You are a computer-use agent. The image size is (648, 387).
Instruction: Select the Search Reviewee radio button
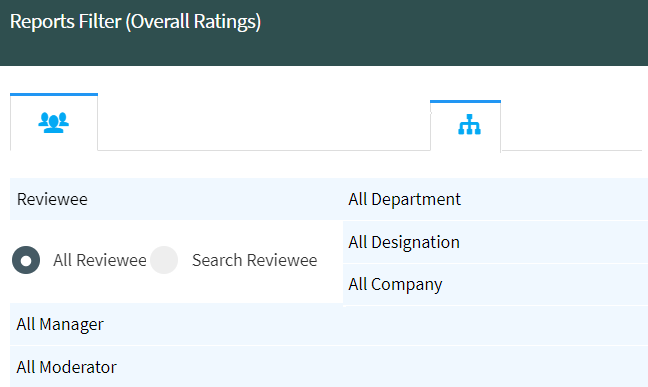tap(164, 260)
